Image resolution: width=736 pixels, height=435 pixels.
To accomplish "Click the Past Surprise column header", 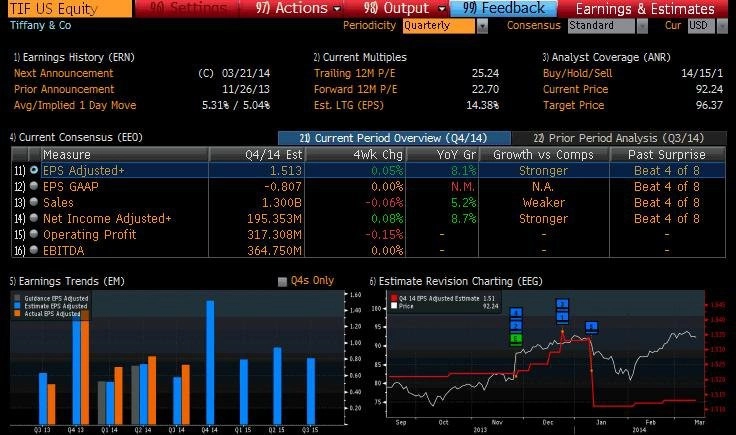I will pyautogui.click(x=667, y=154).
